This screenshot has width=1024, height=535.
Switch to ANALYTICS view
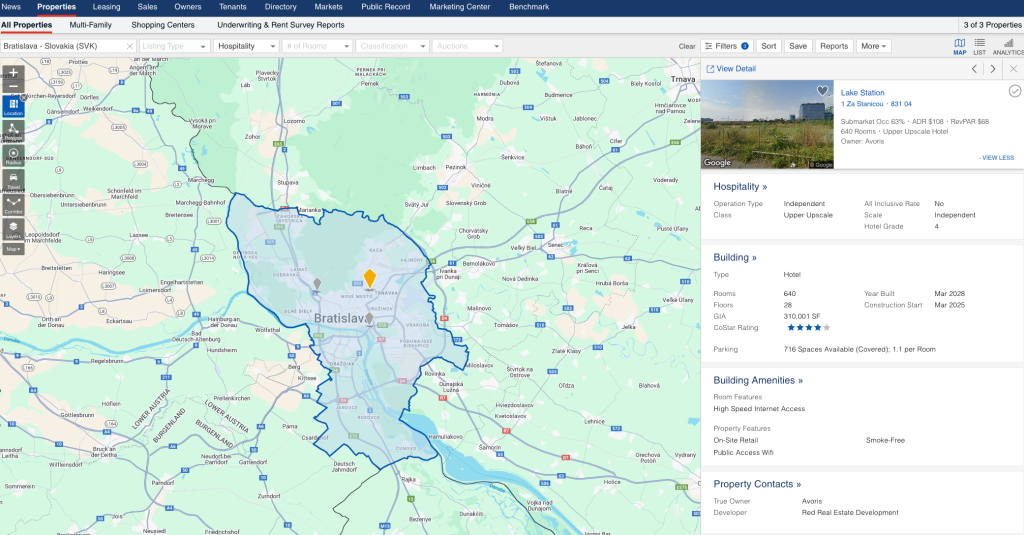pos(1008,46)
